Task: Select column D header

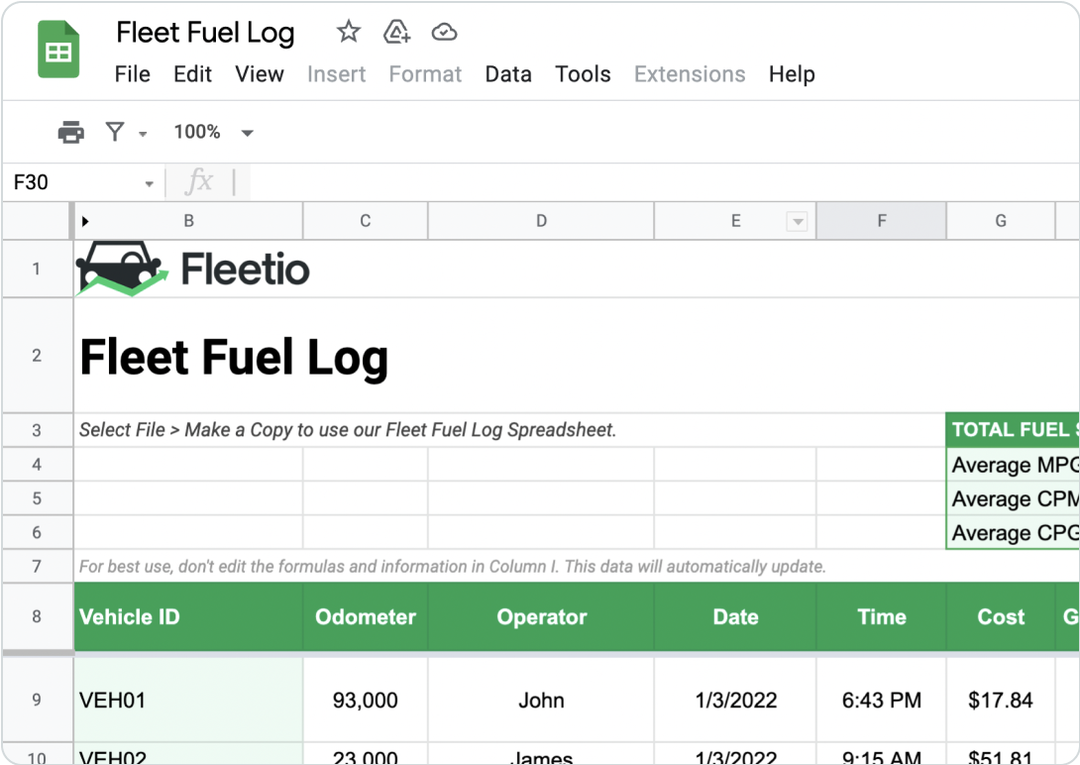Action: click(x=541, y=221)
